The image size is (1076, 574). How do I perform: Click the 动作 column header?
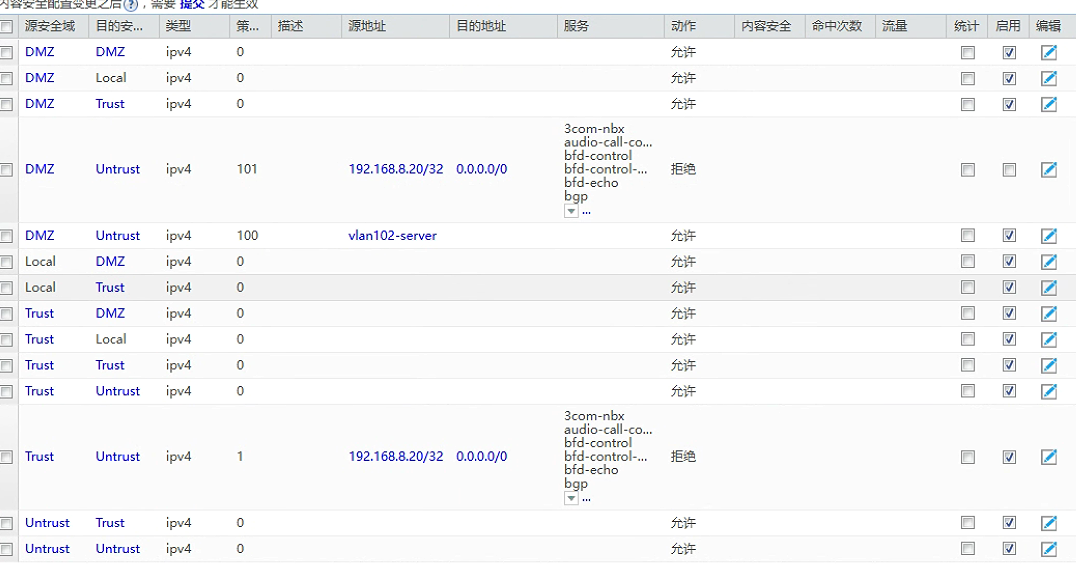point(684,26)
